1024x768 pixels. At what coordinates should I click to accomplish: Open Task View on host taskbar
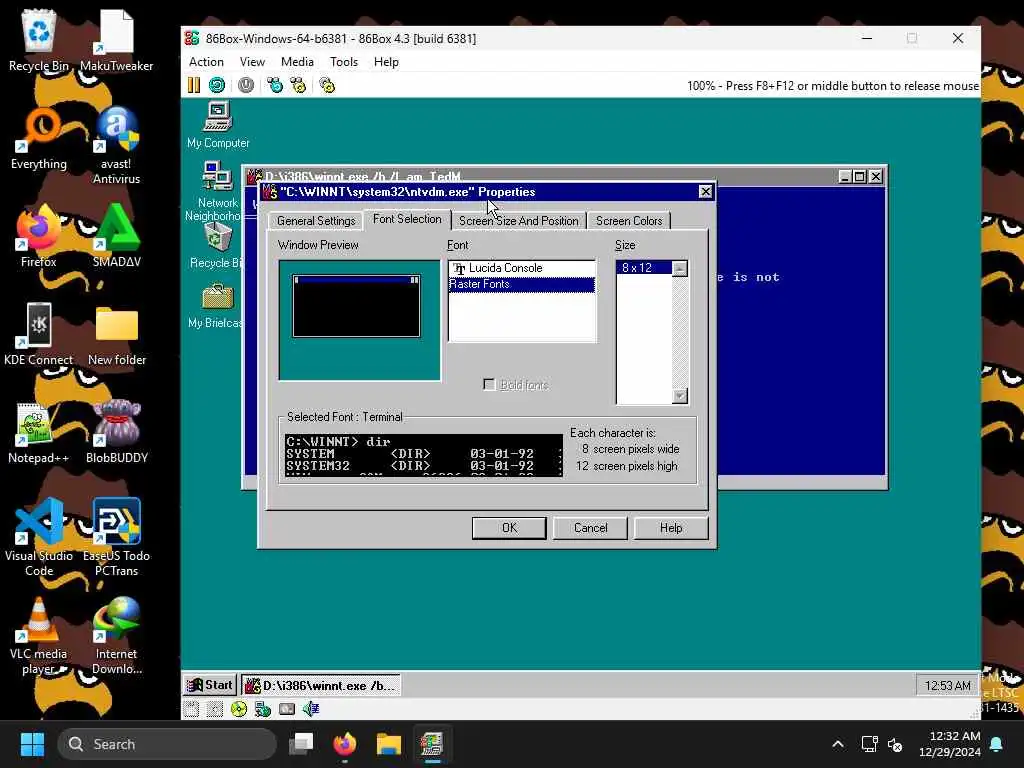click(x=301, y=744)
